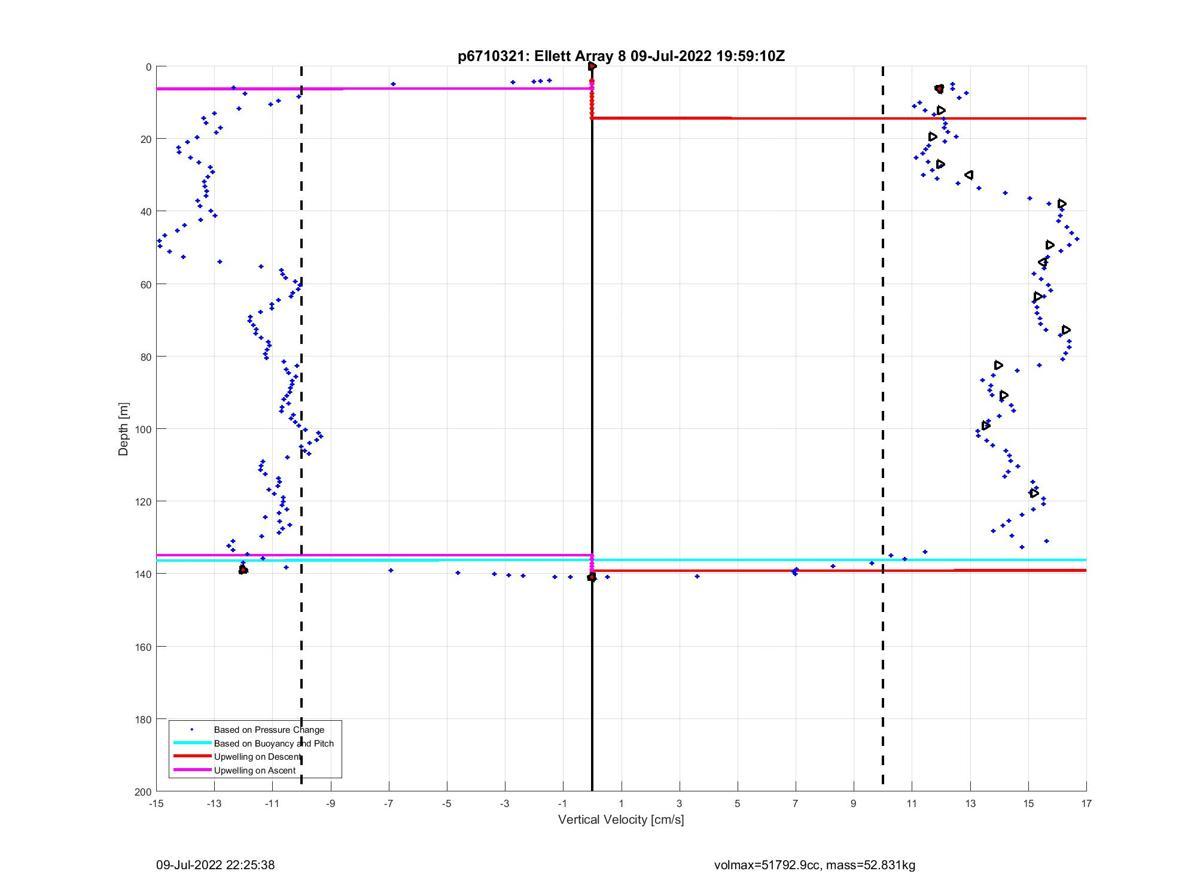Click the red marker near 12 cm/s at 6 m
This screenshot has height=889, width=1200.
pos(939,89)
